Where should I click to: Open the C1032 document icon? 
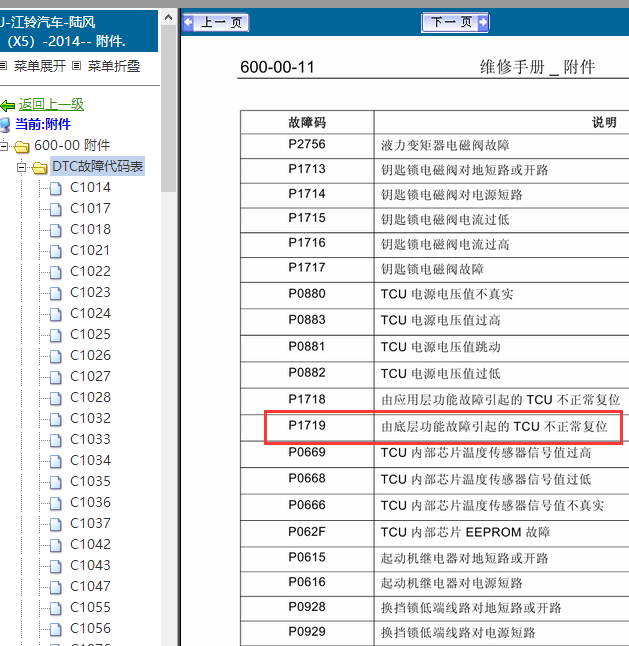click(56, 419)
